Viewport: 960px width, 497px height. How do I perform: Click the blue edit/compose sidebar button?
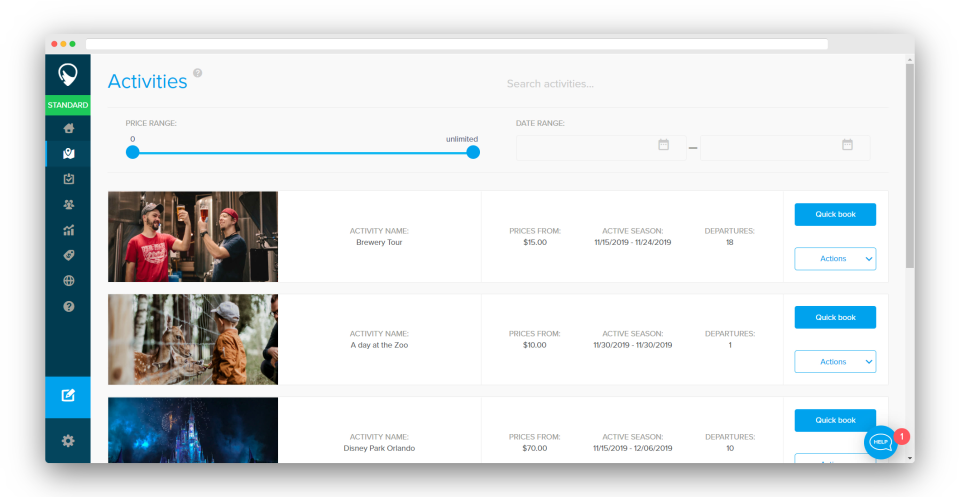click(68, 397)
